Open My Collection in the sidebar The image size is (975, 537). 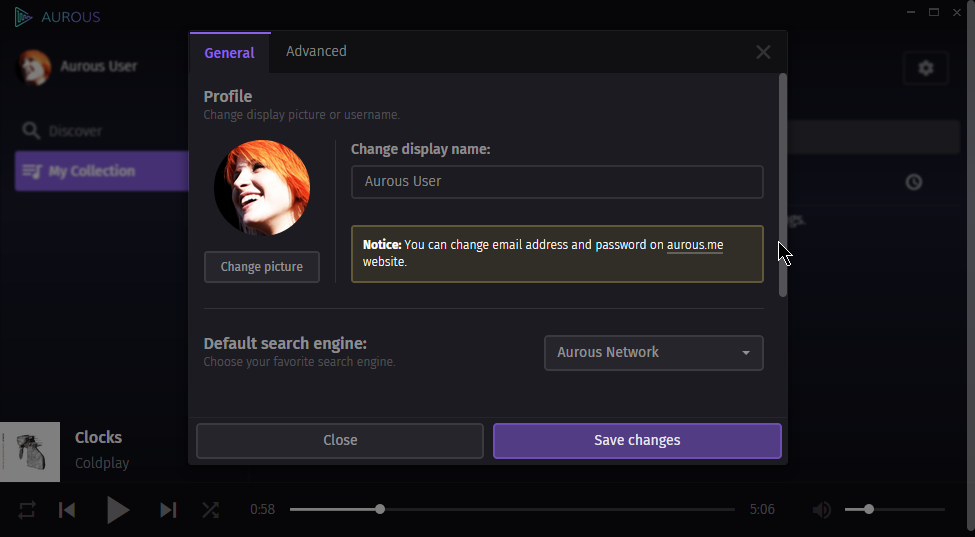coord(102,171)
